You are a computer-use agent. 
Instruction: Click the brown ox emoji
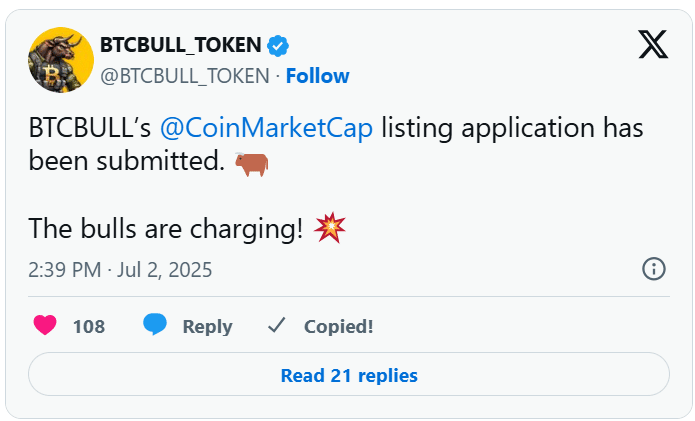point(251,164)
